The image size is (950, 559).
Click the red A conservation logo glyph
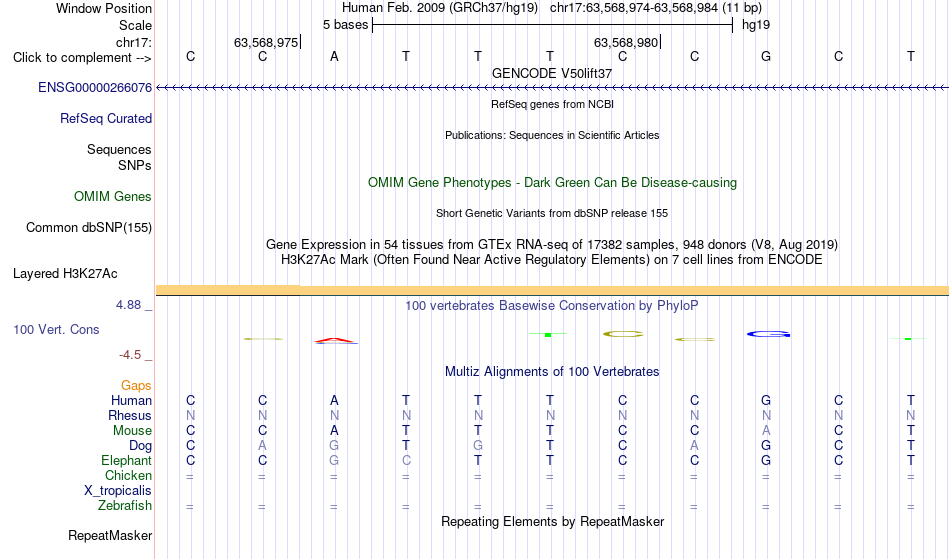(x=335, y=341)
